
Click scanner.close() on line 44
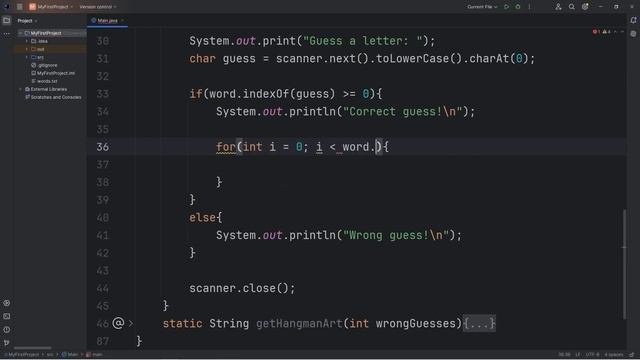click(242, 288)
